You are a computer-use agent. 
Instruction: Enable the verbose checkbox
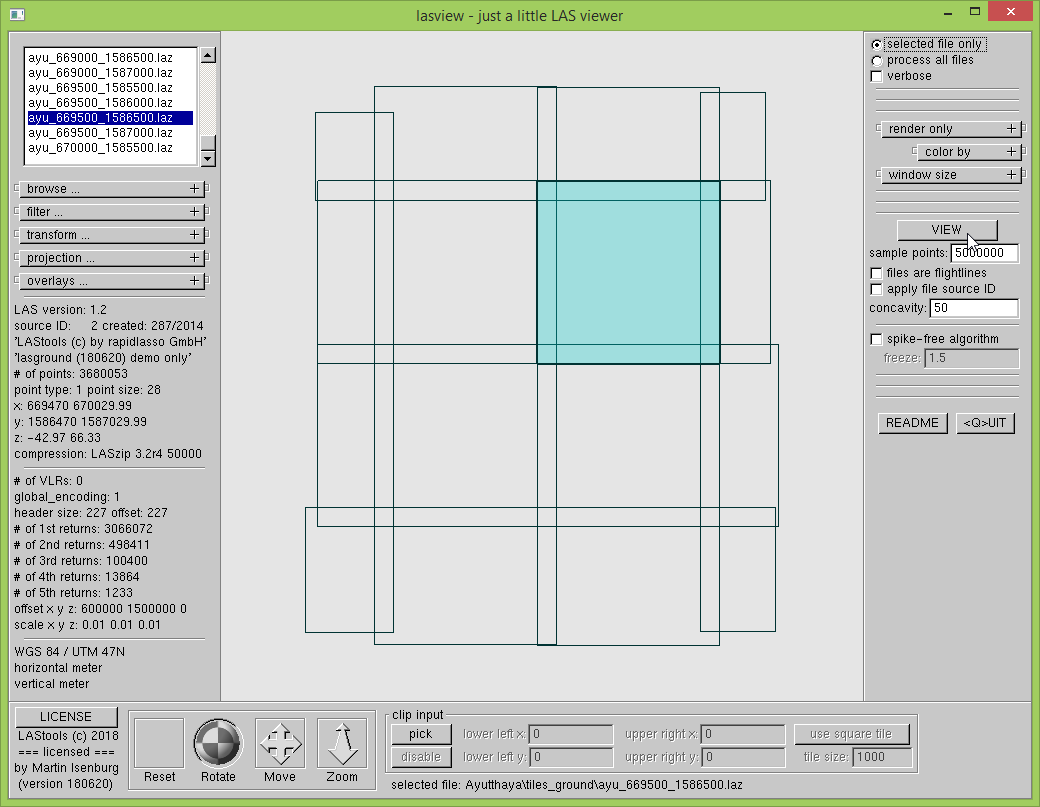click(x=877, y=76)
